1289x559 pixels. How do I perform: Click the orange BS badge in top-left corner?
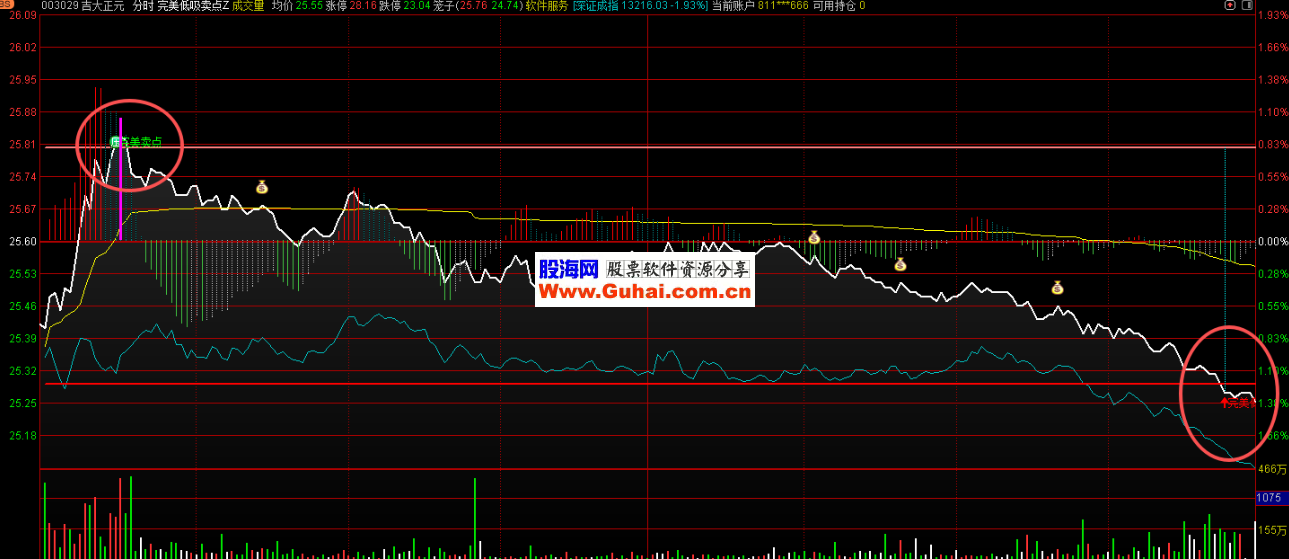point(4,6)
